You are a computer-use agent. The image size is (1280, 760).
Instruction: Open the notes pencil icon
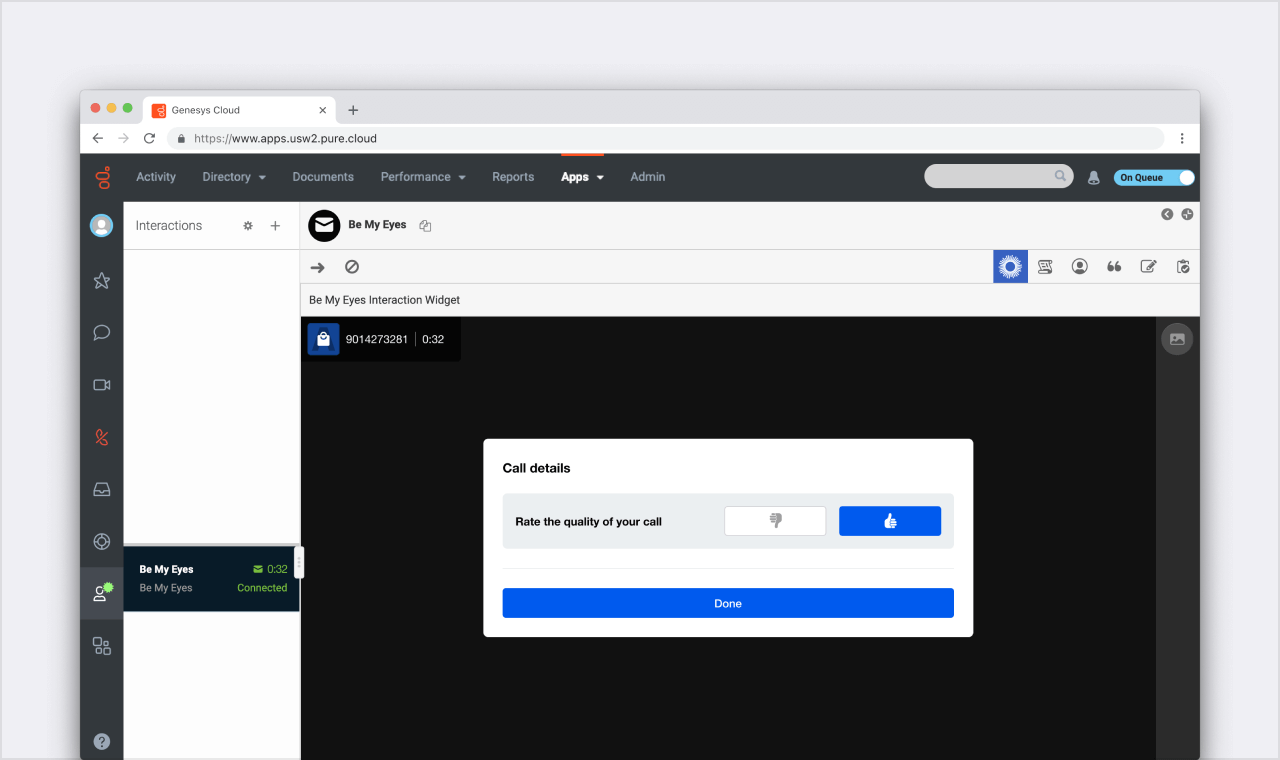1149,267
